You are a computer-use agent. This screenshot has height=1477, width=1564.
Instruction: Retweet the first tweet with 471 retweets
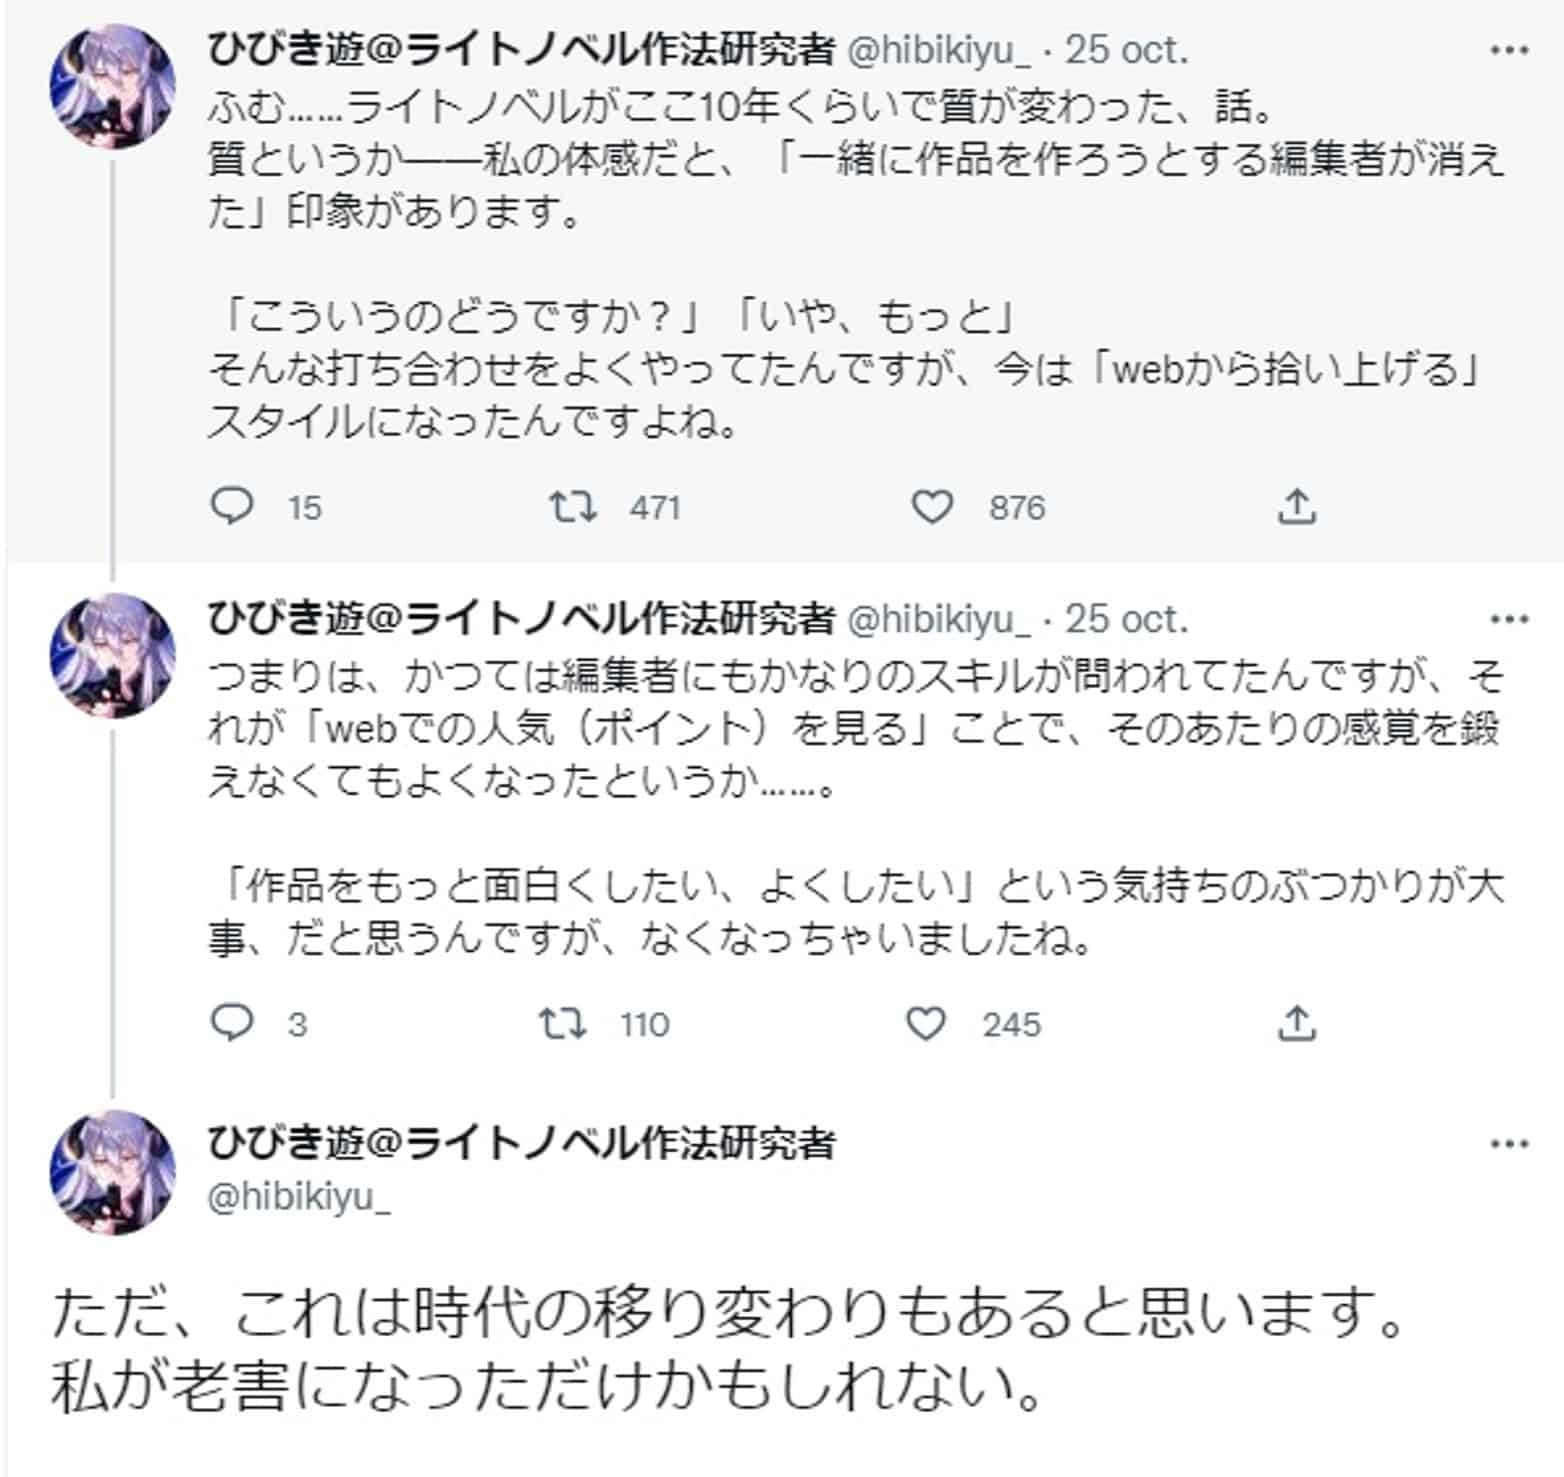[574, 507]
